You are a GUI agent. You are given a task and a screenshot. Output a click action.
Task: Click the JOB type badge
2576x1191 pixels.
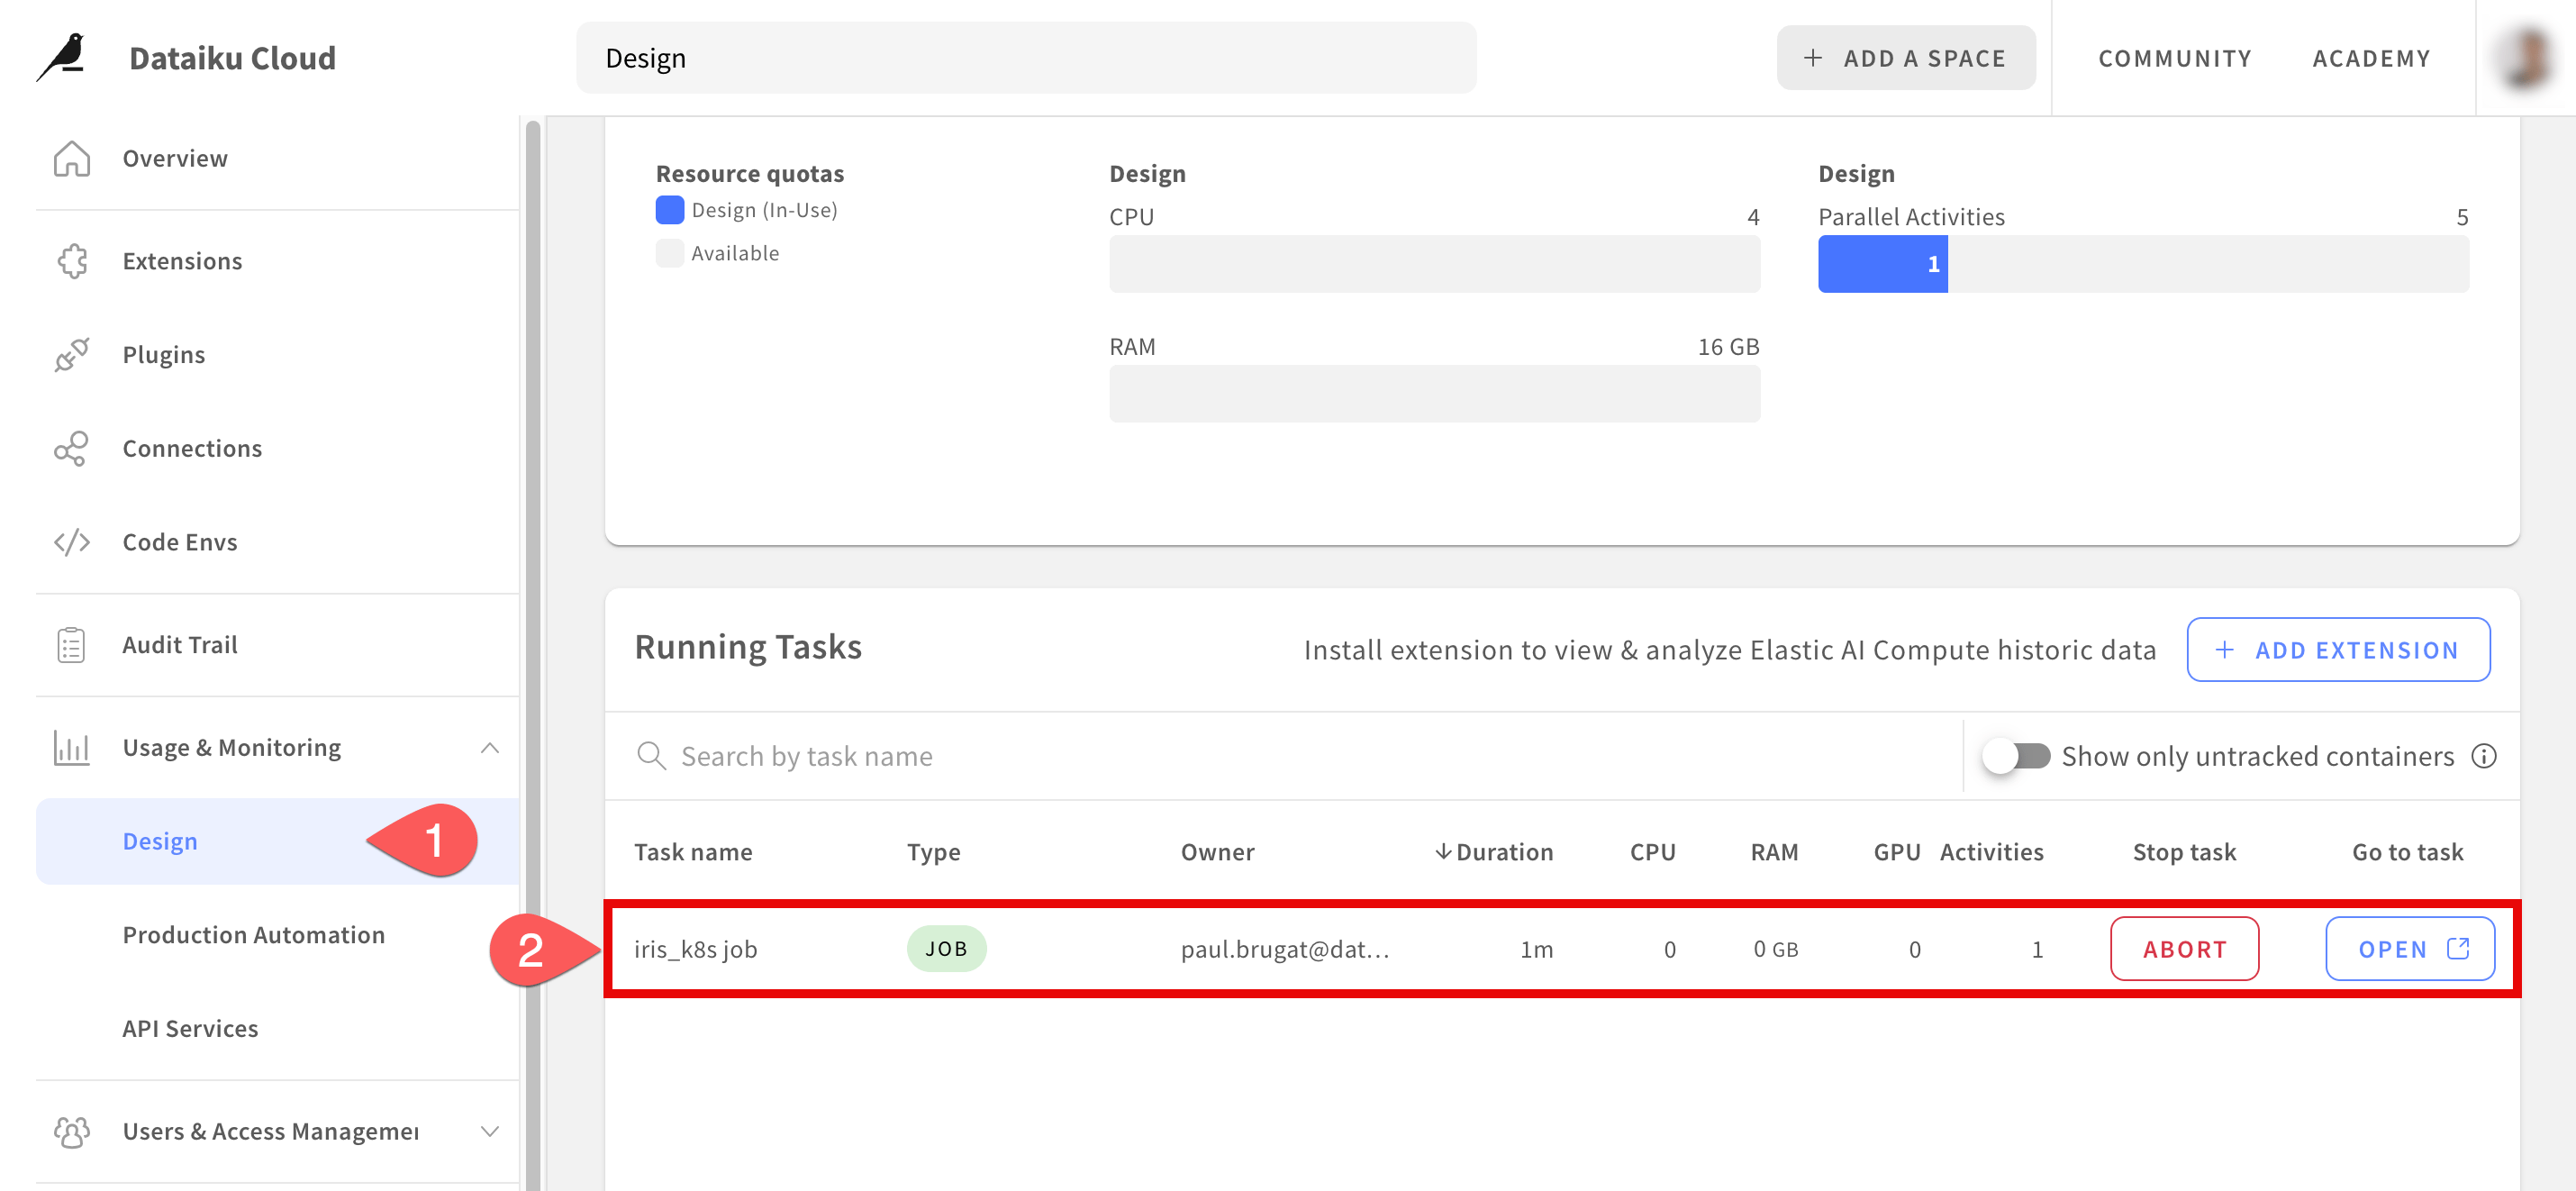(x=946, y=949)
